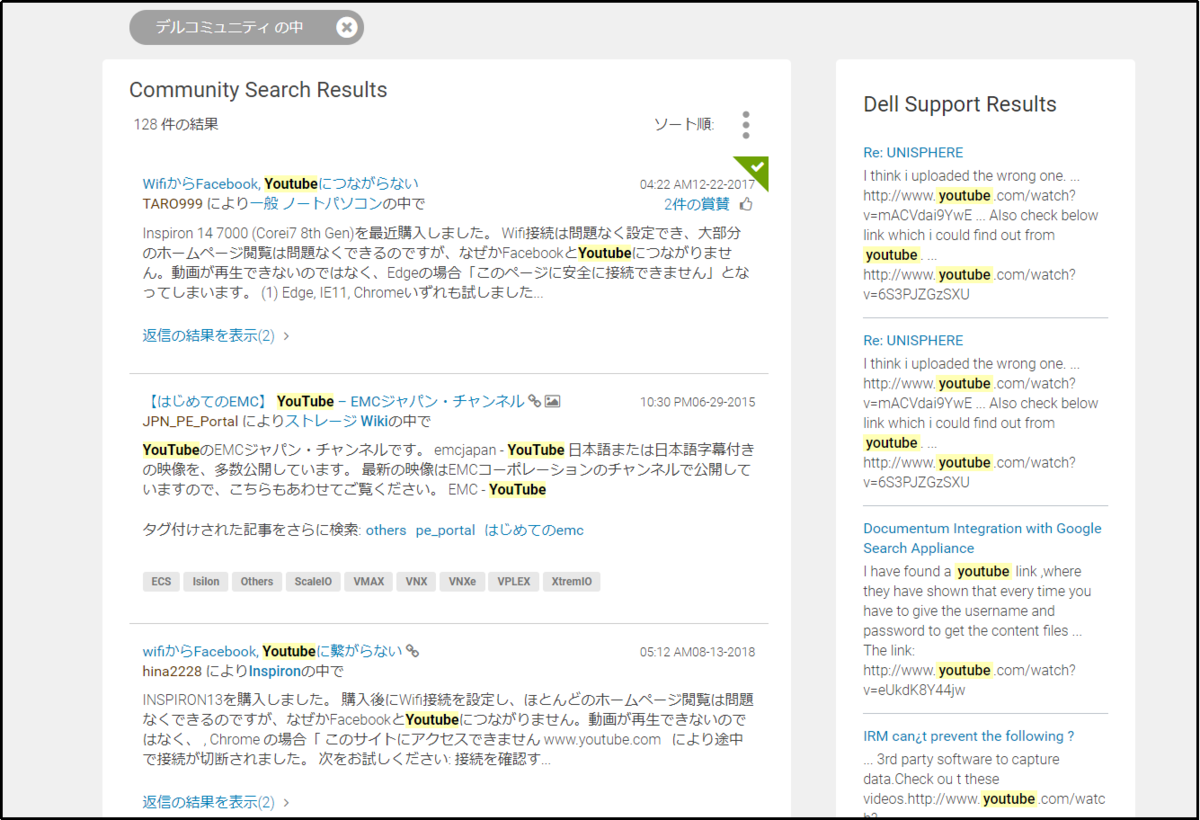1200x820 pixels.
Task: Open the sort order three-dot menu
Action: pos(746,125)
